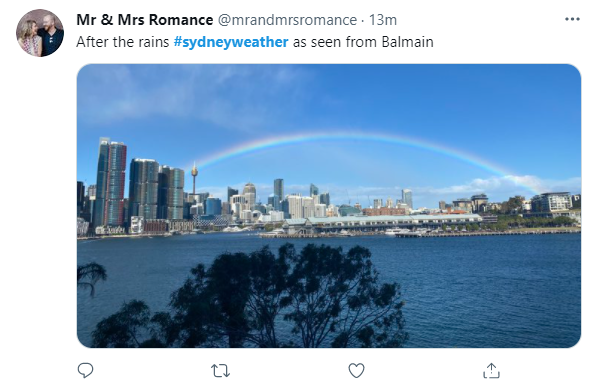Click the 13m timestamp link

pos(383,20)
